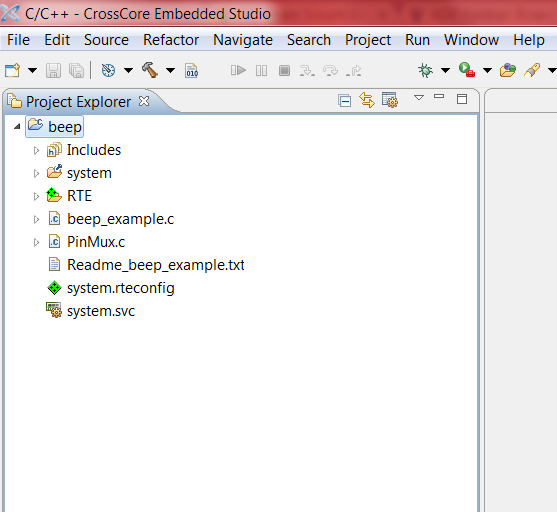Select the Project Explorer tab
Image resolution: width=557 pixels, height=512 pixels.
point(78,102)
